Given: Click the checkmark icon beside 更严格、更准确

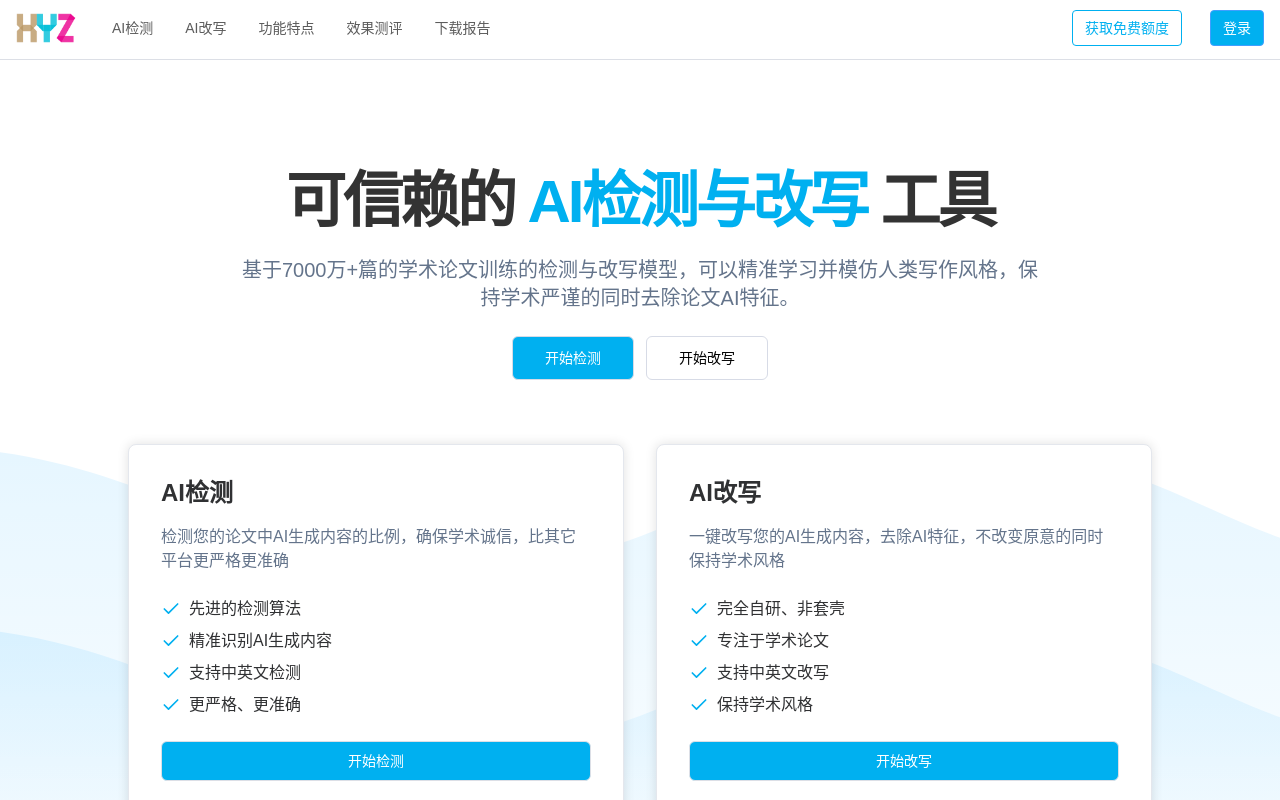Looking at the screenshot, I should tap(171, 705).
